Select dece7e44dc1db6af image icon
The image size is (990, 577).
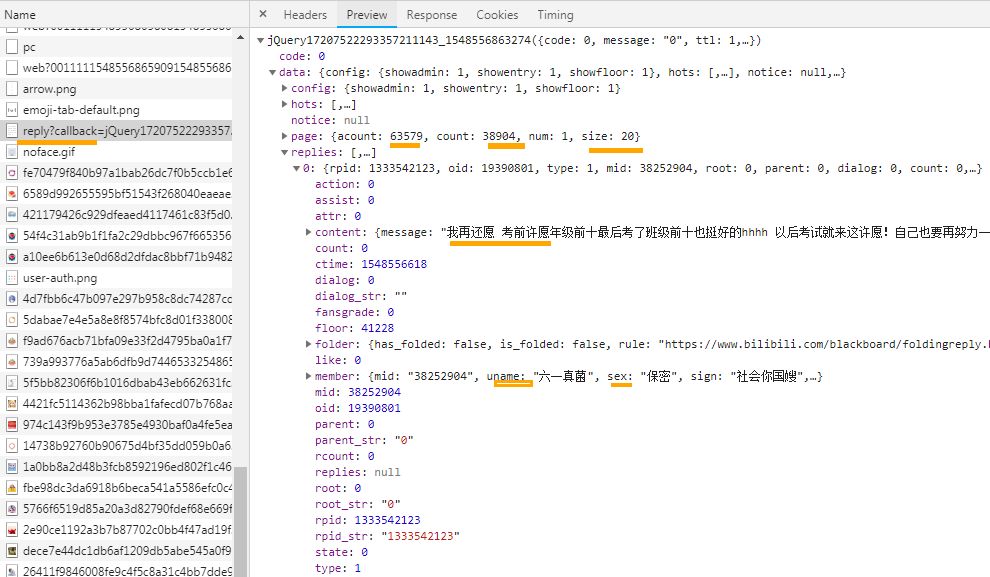tap(11, 550)
